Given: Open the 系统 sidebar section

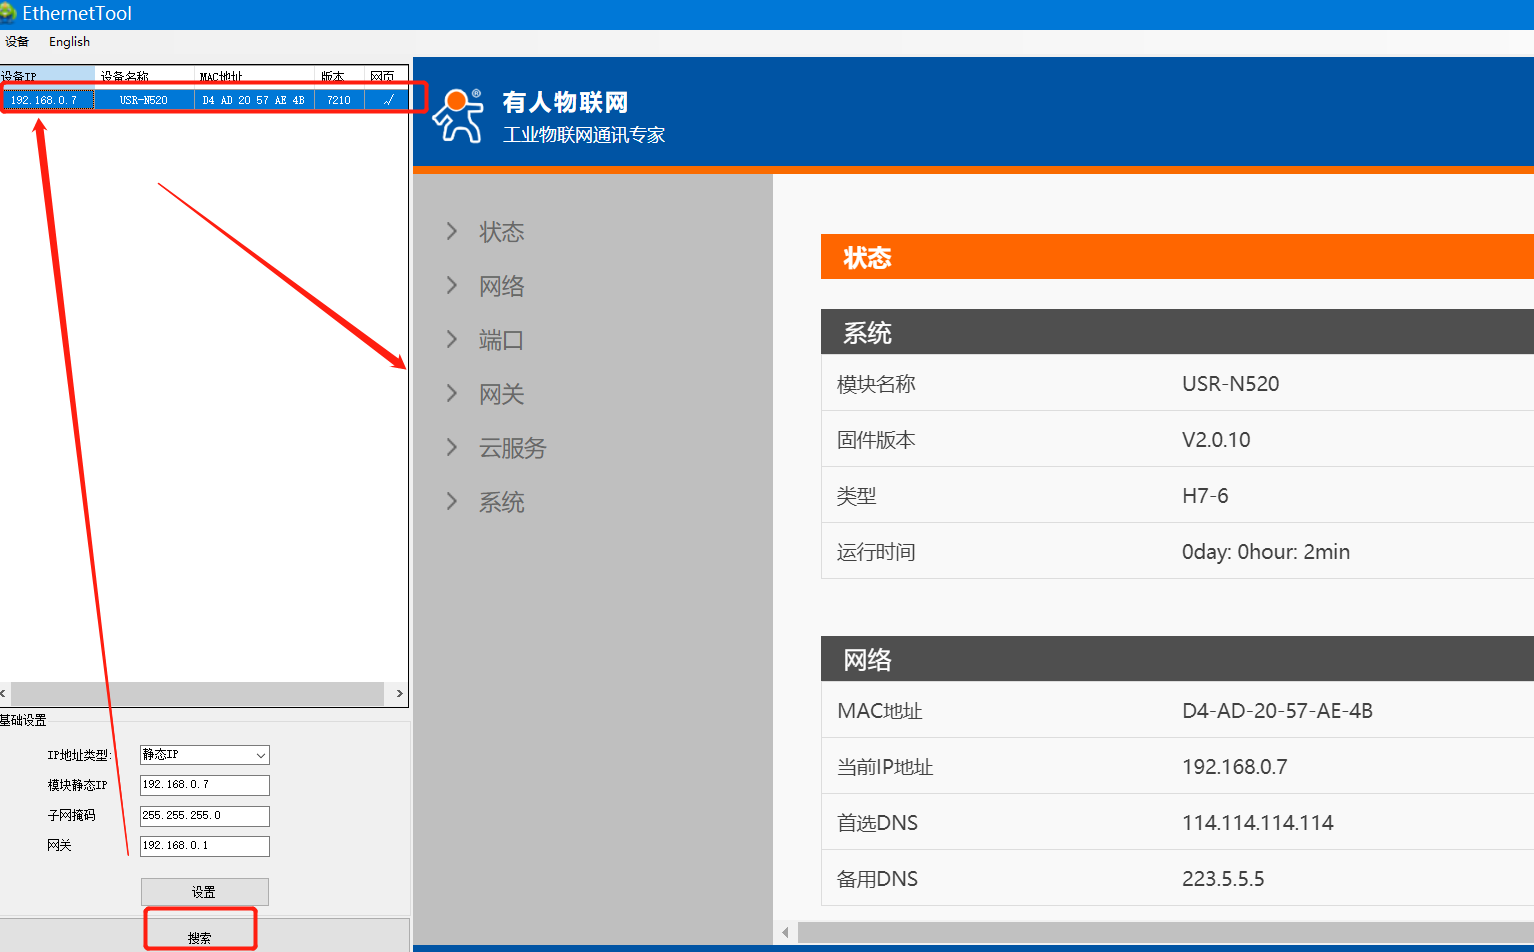Looking at the screenshot, I should coord(501,502).
